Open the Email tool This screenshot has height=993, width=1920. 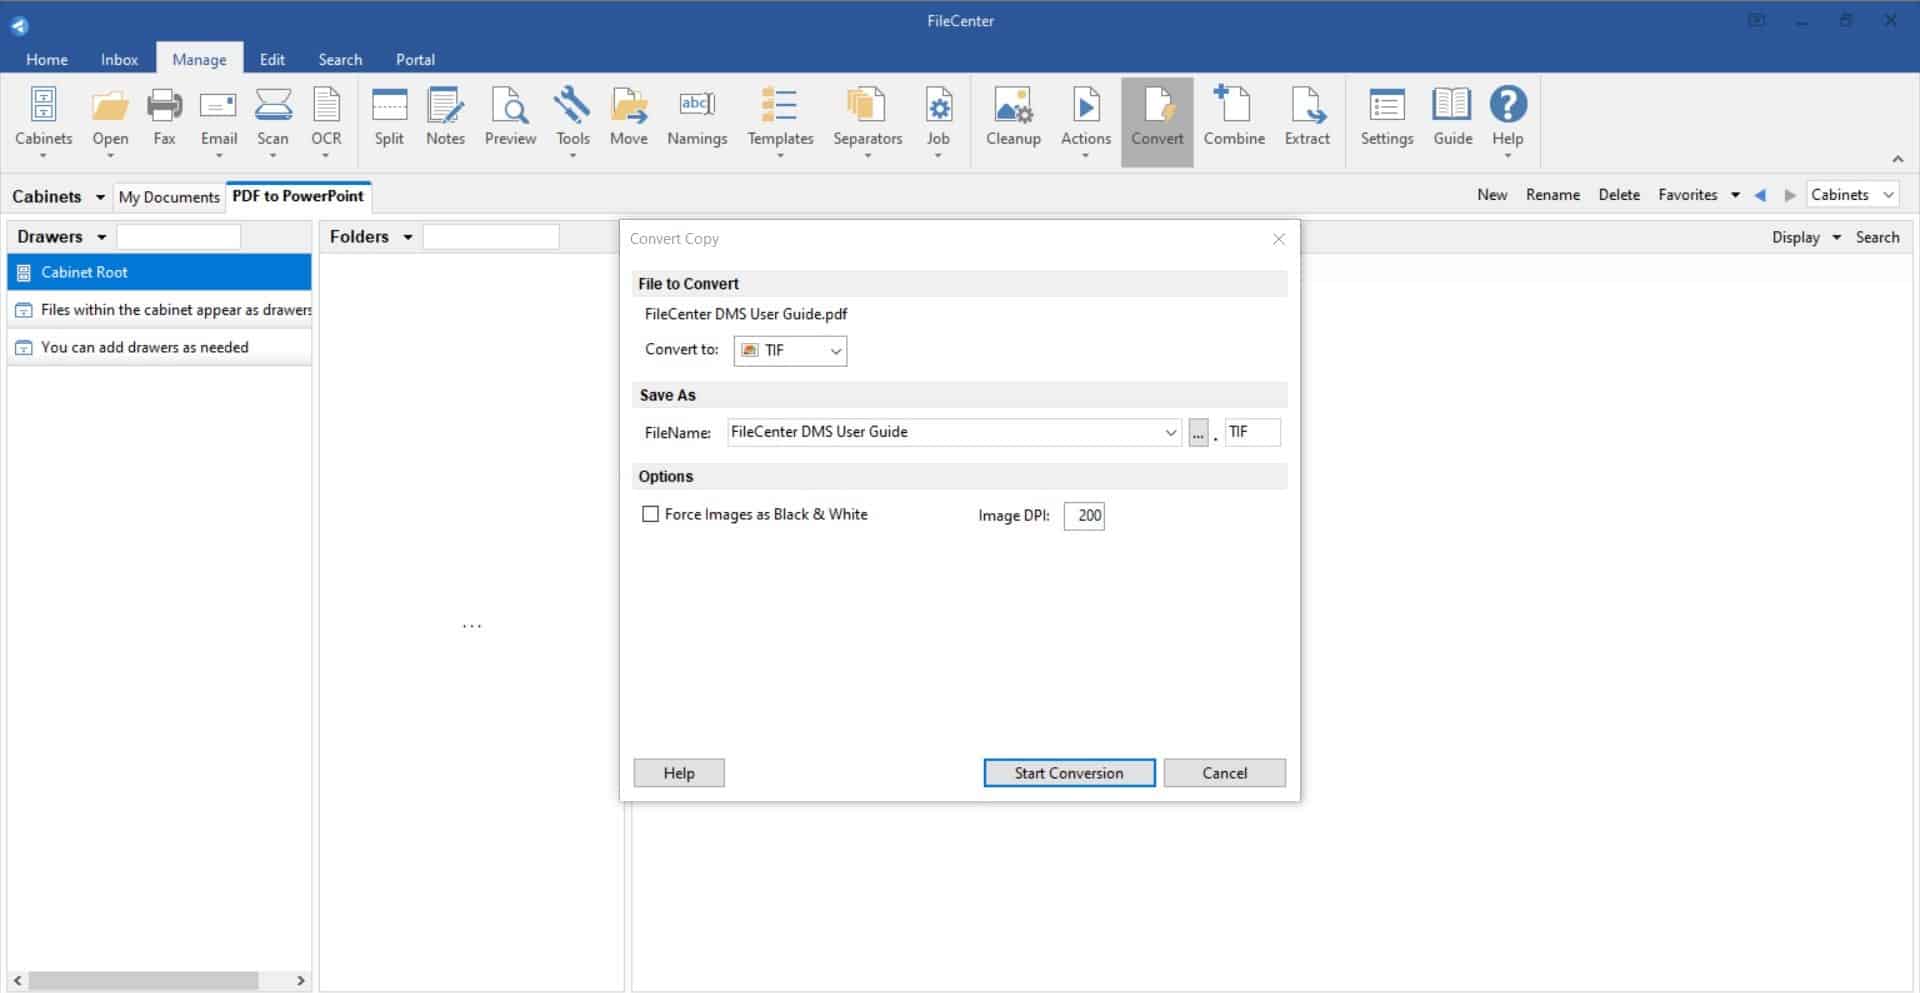(218, 119)
